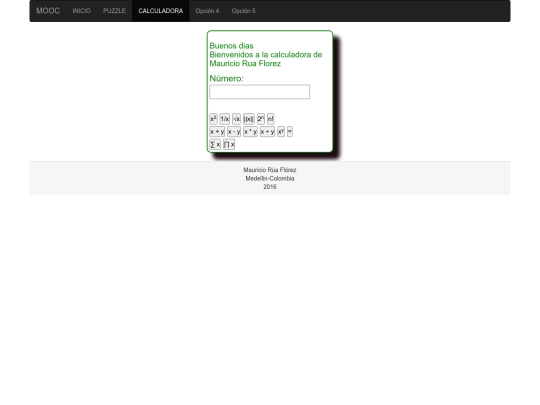Click footer text 'Mauricio Rúa Flórez'
Viewport: 540px width, 405px height.
(270, 170)
